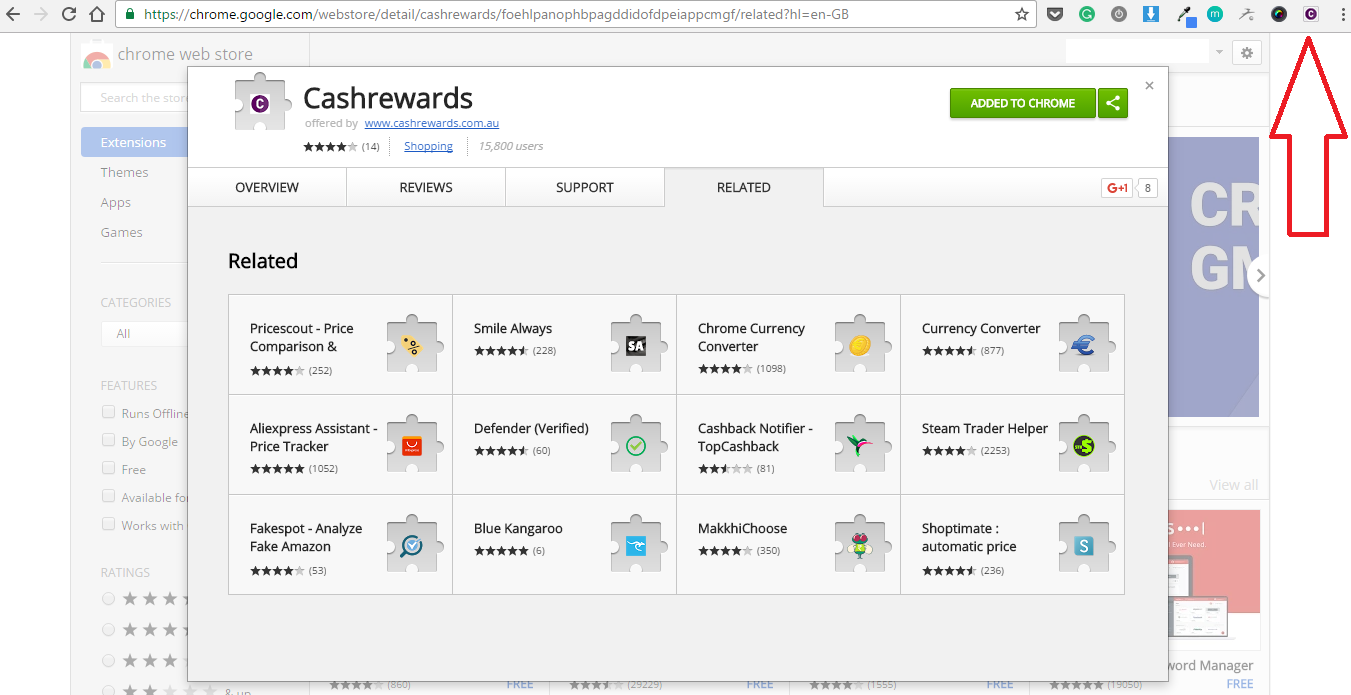Click the browser address bar URL
1351x695 pixels.
click(495, 15)
